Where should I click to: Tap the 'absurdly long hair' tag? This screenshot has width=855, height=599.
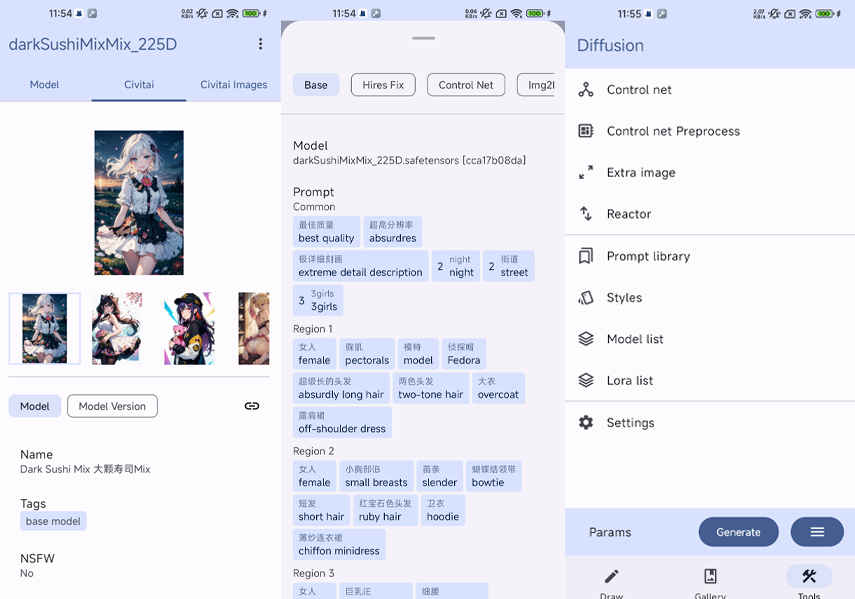[x=341, y=388]
